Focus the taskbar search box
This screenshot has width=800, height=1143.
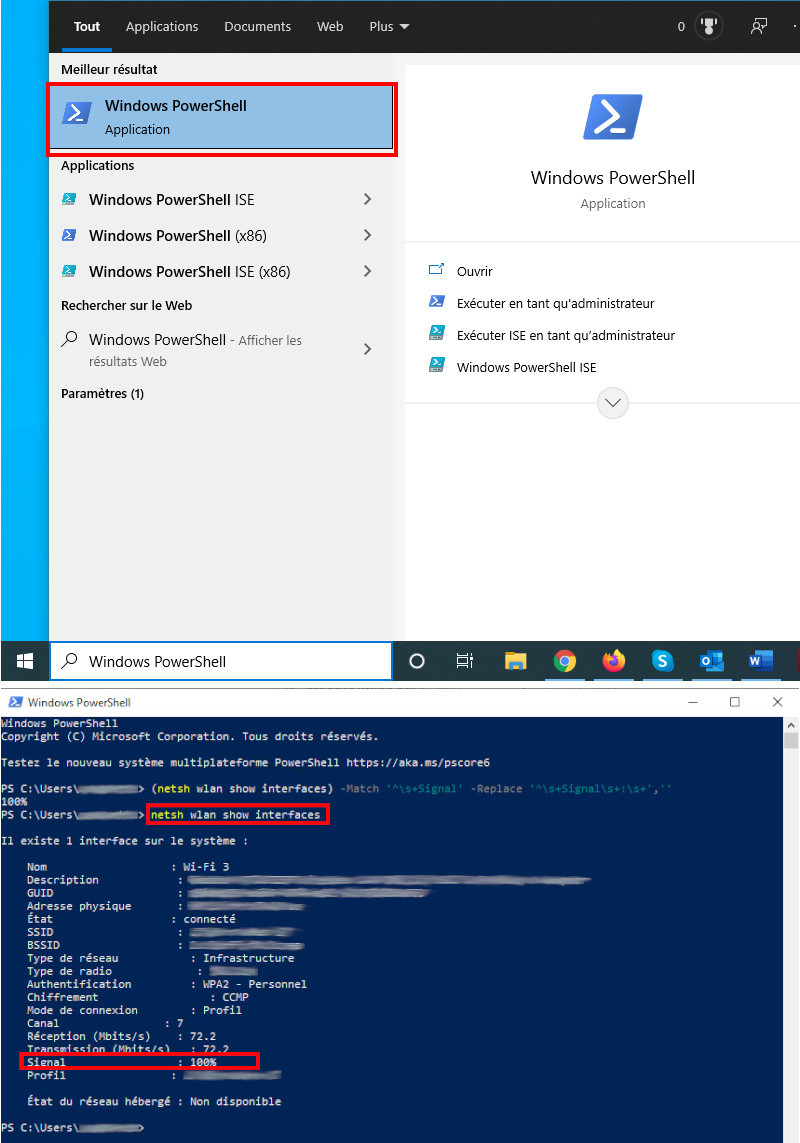tap(221, 661)
